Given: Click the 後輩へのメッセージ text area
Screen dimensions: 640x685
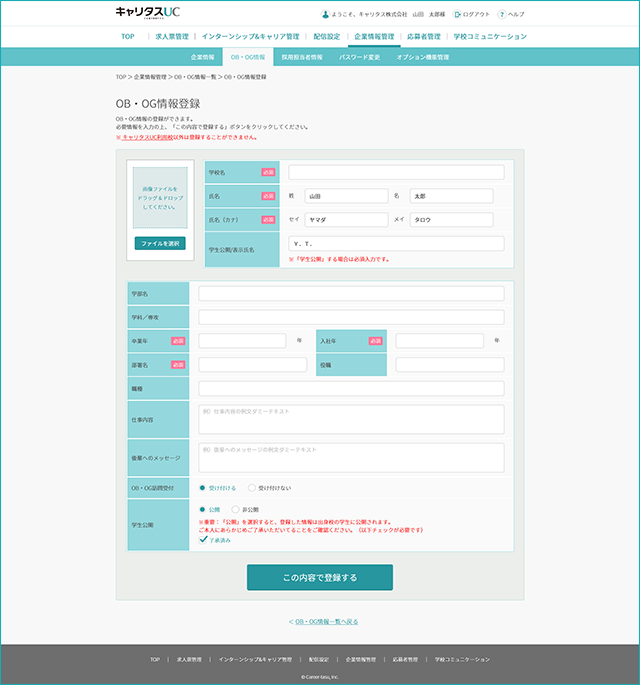Looking at the screenshot, I should pyautogui.click(x=351, y=458).
